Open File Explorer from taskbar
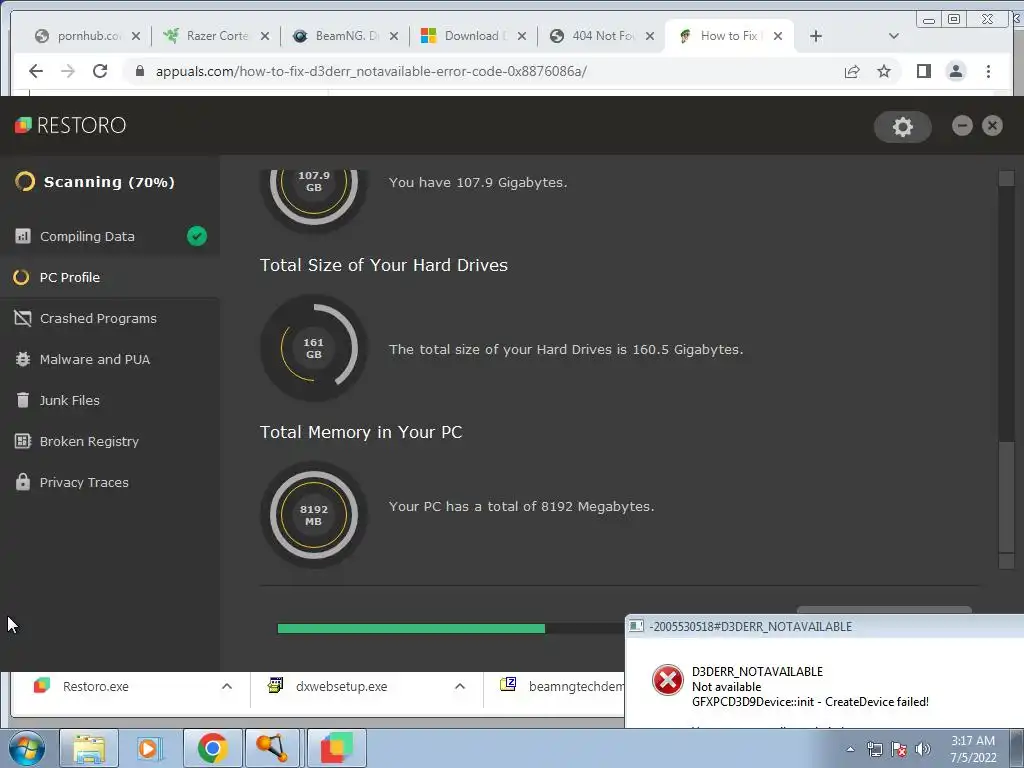The height and width of the screenshot is (768, 1024). 89,748
